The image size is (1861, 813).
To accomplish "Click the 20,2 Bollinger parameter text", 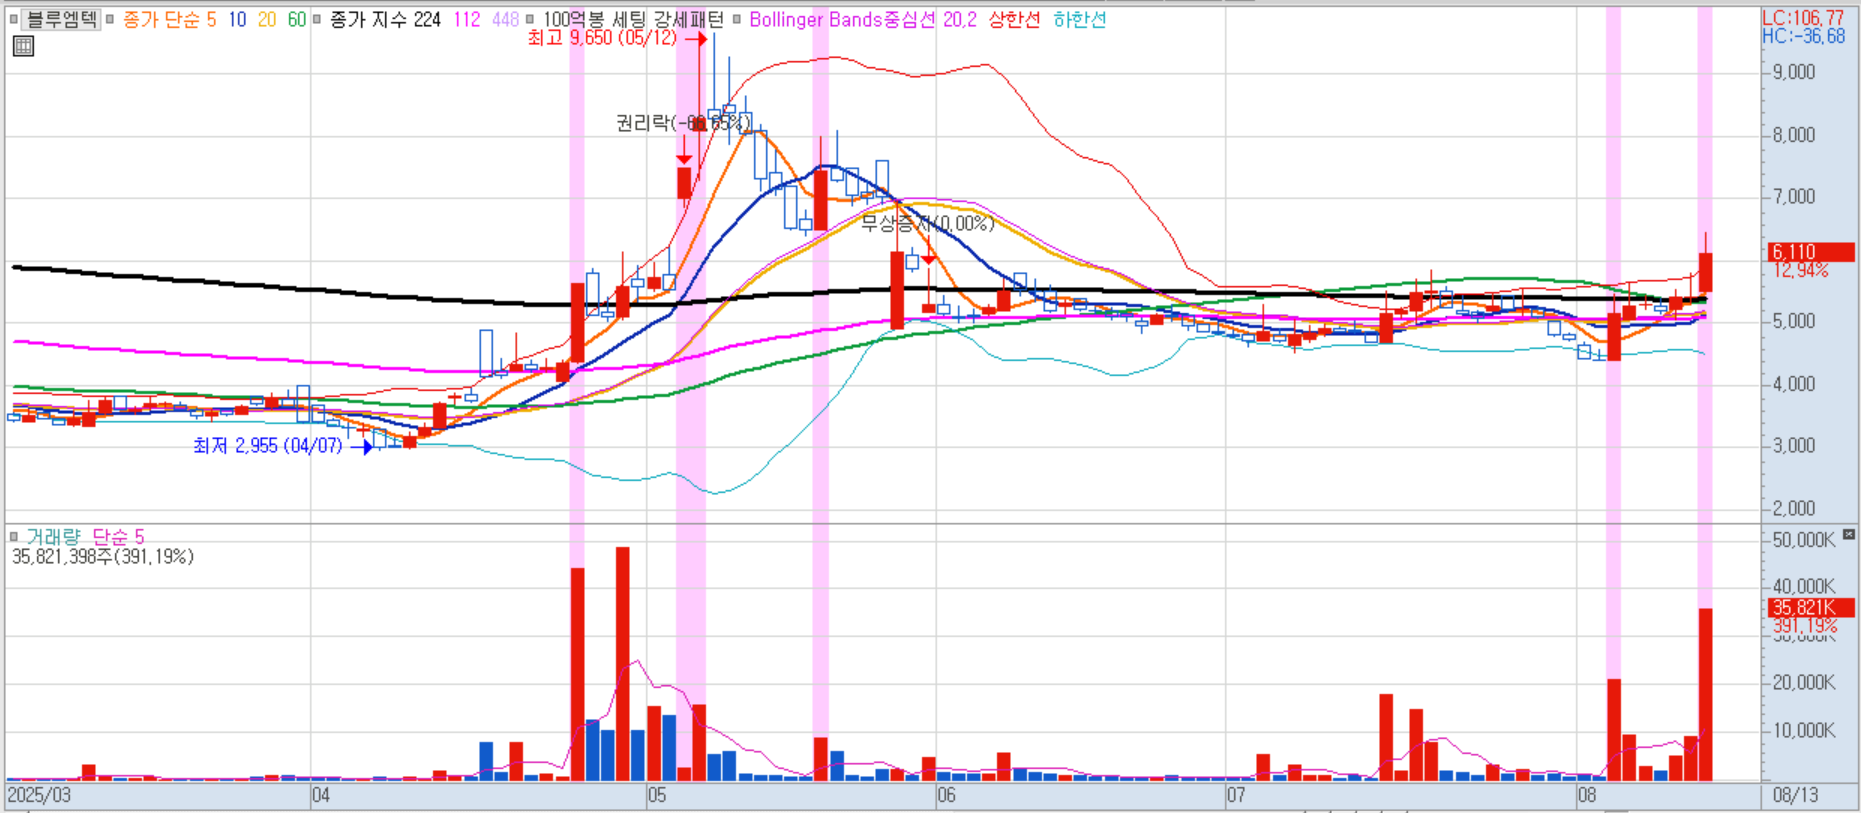I will pyautogui.click(x=960, y=20).
